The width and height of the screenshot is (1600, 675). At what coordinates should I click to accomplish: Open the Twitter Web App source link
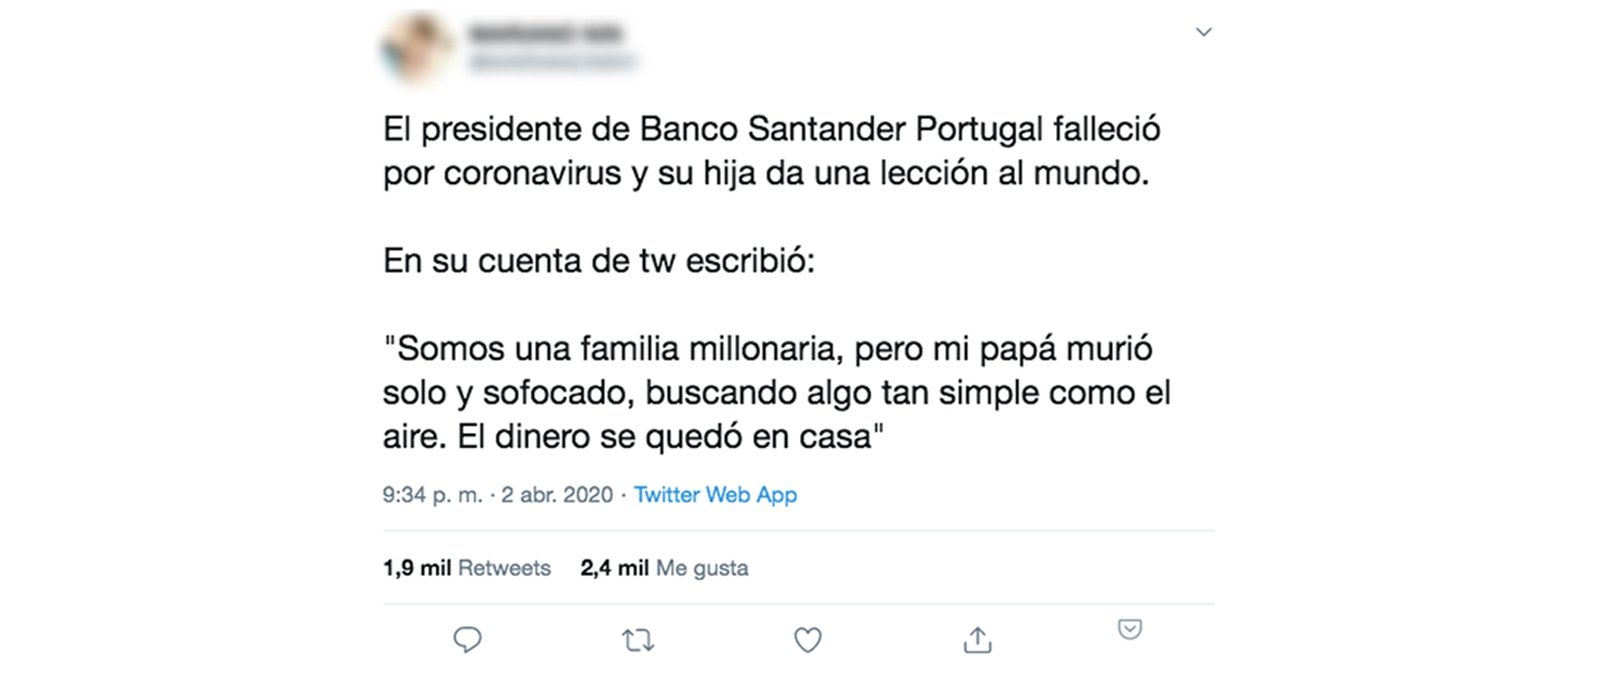(715, 495)
